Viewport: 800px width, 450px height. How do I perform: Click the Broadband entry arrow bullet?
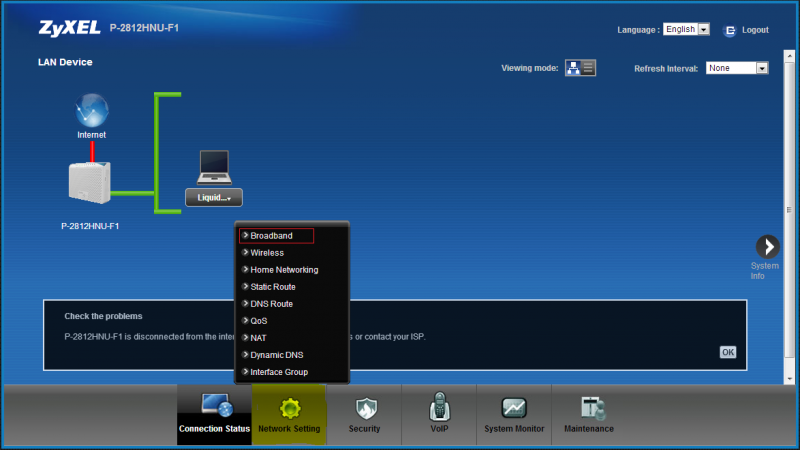tap(245, 235)
